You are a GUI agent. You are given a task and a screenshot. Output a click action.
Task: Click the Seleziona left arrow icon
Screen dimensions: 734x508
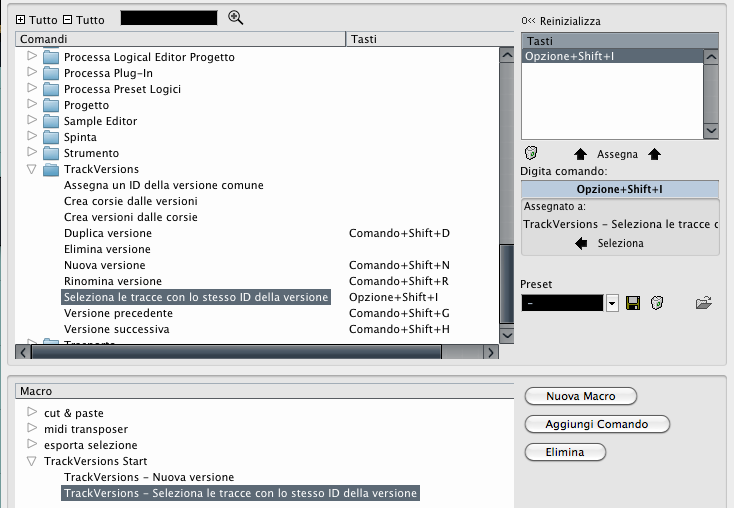581,243
